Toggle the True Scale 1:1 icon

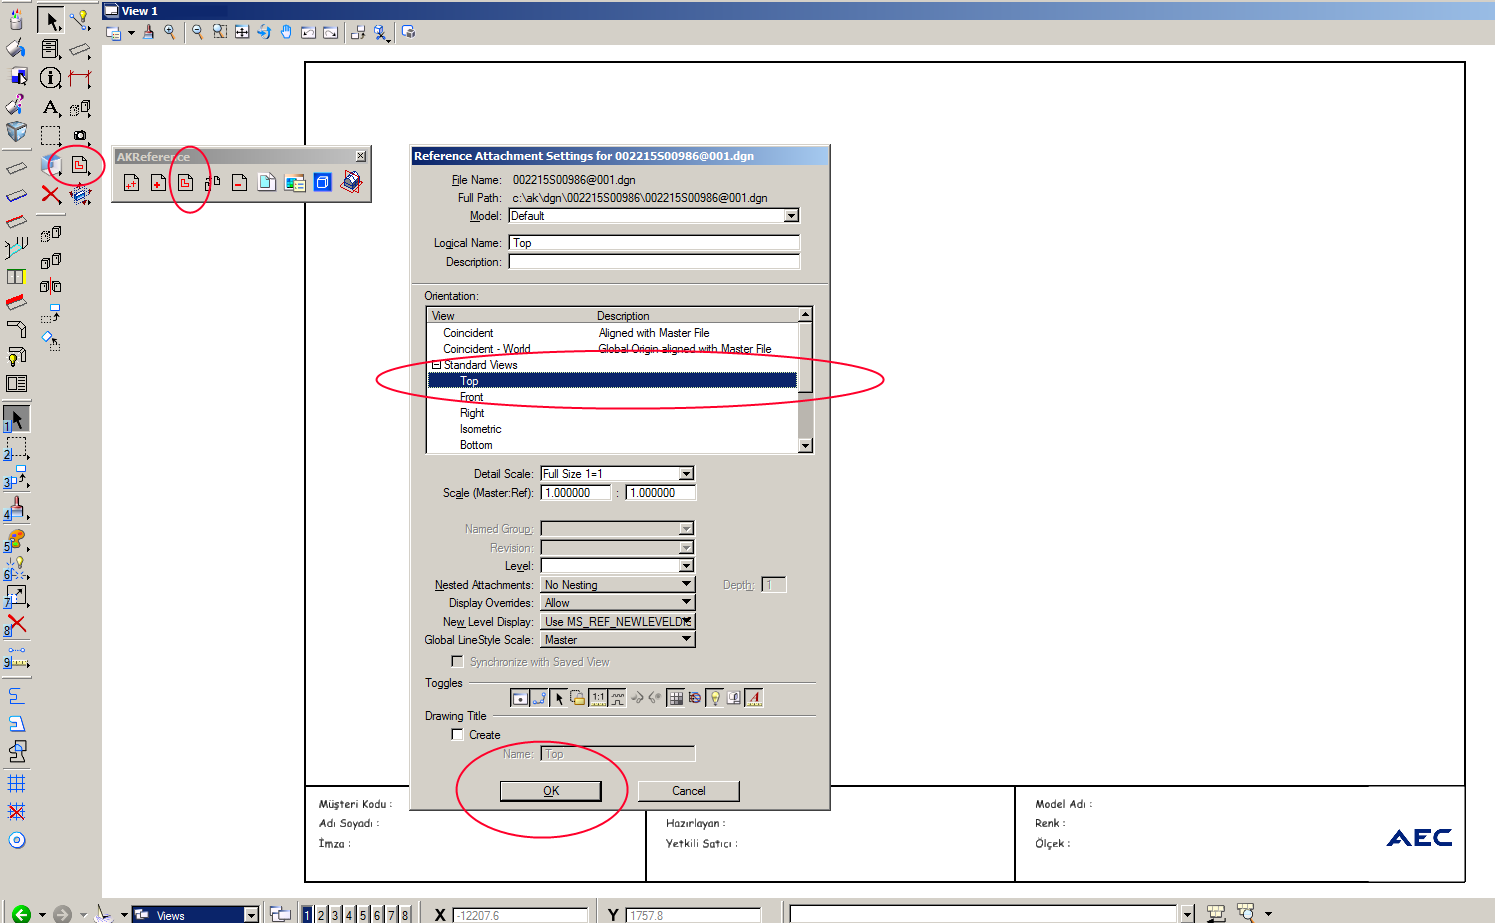click(x=598, y=698)
